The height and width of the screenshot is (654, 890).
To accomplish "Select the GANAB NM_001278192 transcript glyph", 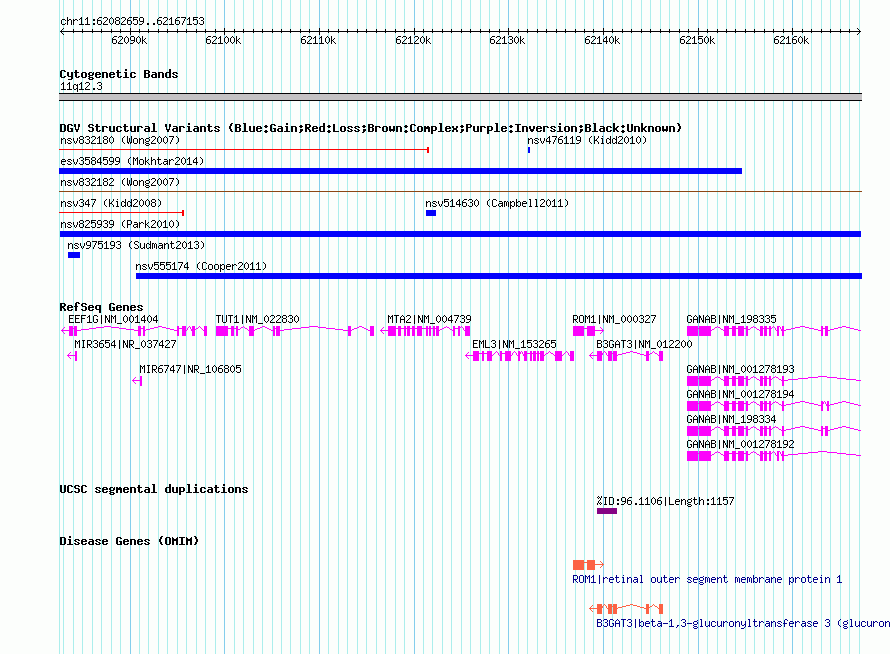I will pyautogui.click(x=774, y=456).
